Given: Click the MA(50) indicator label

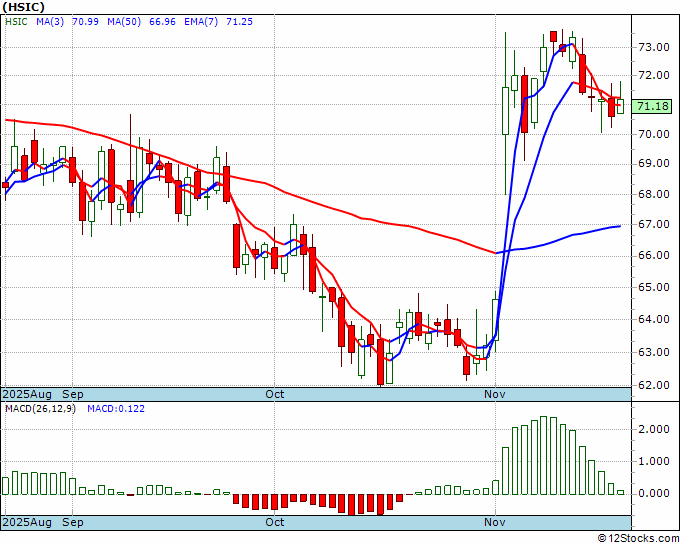Looking at the screenshot, I should 124,22.
